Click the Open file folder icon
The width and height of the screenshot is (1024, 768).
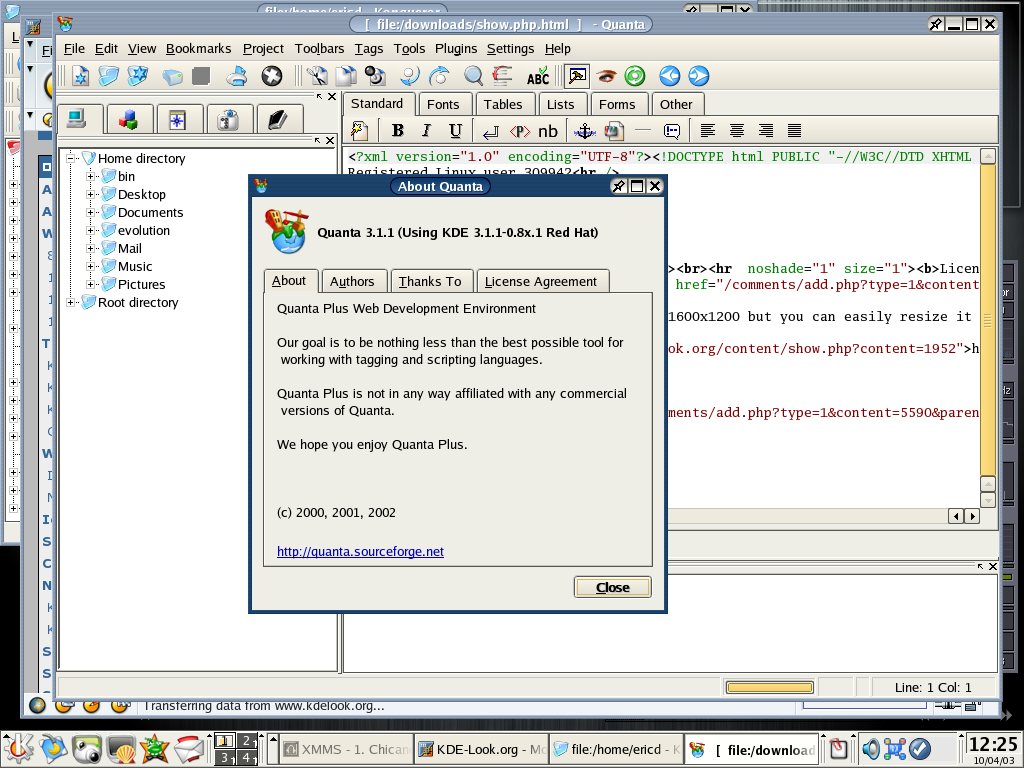point(108,76)
